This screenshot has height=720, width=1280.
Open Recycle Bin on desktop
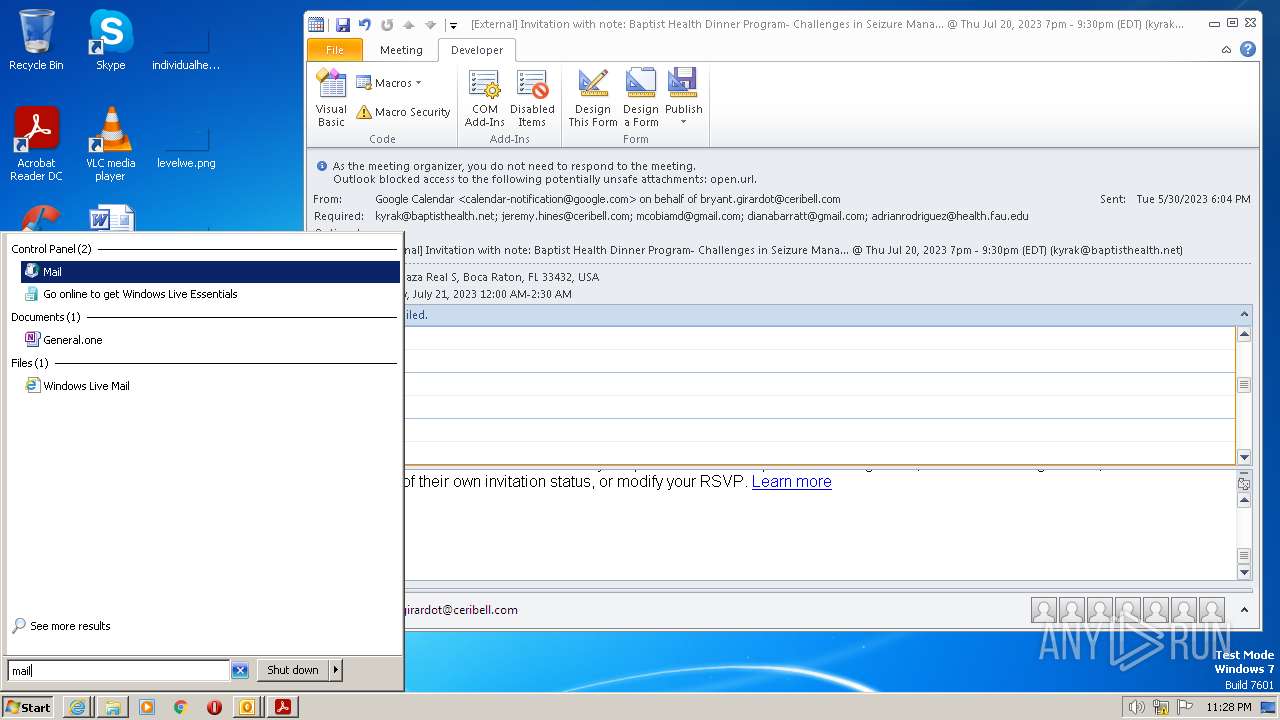[x=36, y=40]
